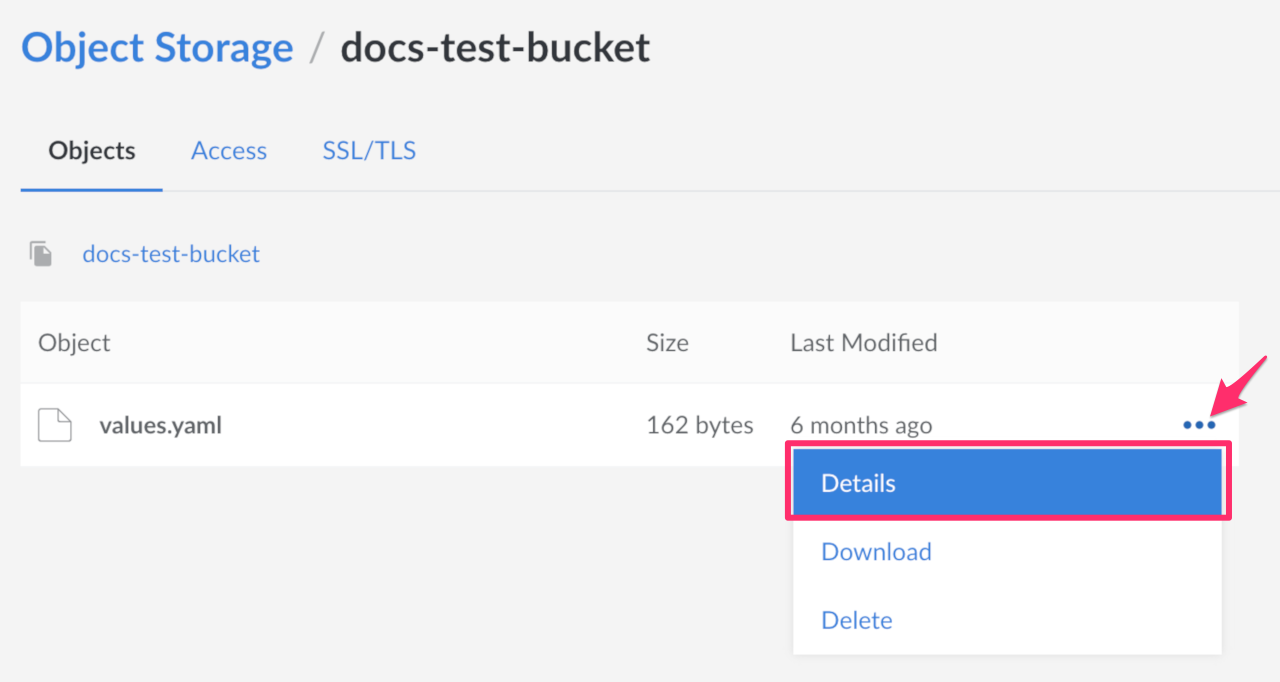Click the Object column header
Image resolution: width=1280 pixels, height=682 pixels.
tap(74, 342)
